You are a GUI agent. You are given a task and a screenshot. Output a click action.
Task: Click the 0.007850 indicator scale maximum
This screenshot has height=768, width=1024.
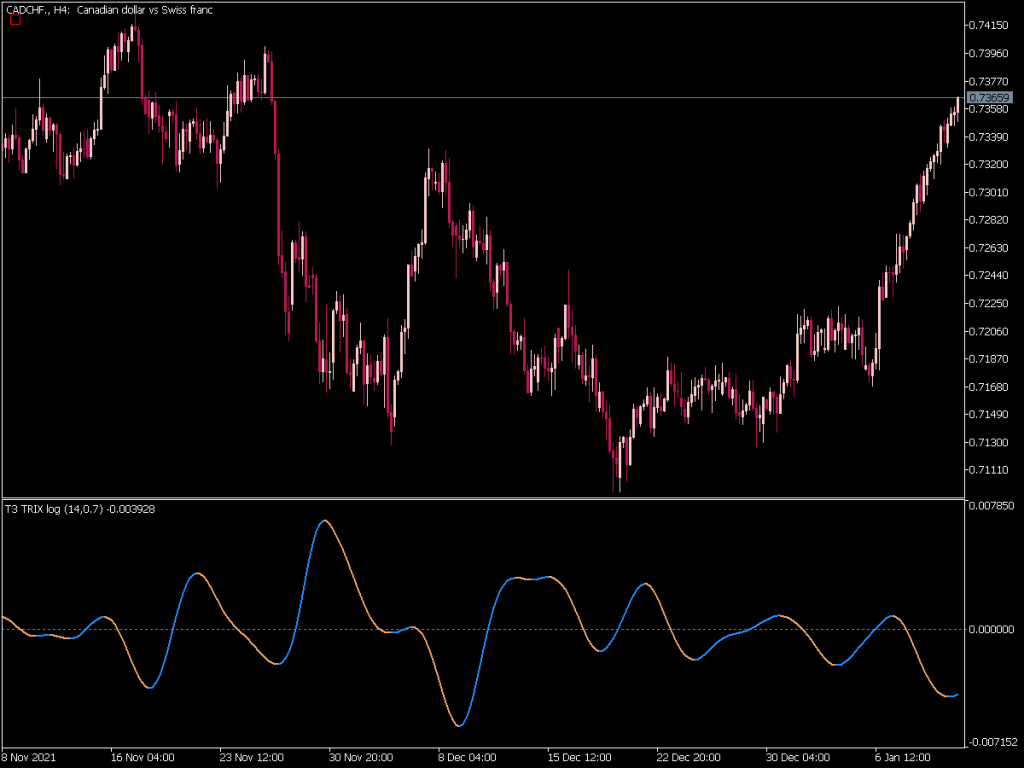pos(990,506)
